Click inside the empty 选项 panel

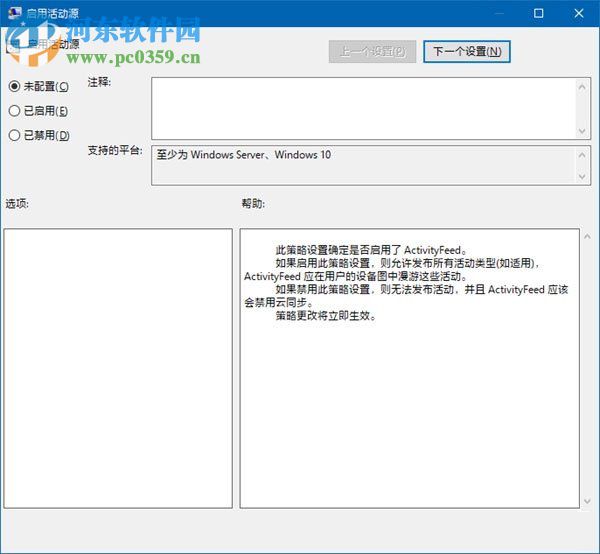(x=118, y=368)
